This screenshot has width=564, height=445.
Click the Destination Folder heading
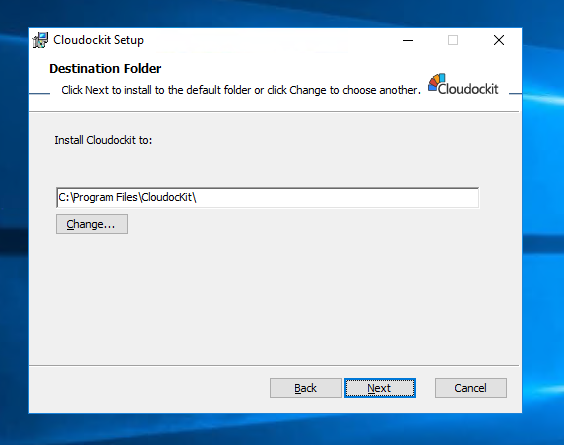[105, 68]
